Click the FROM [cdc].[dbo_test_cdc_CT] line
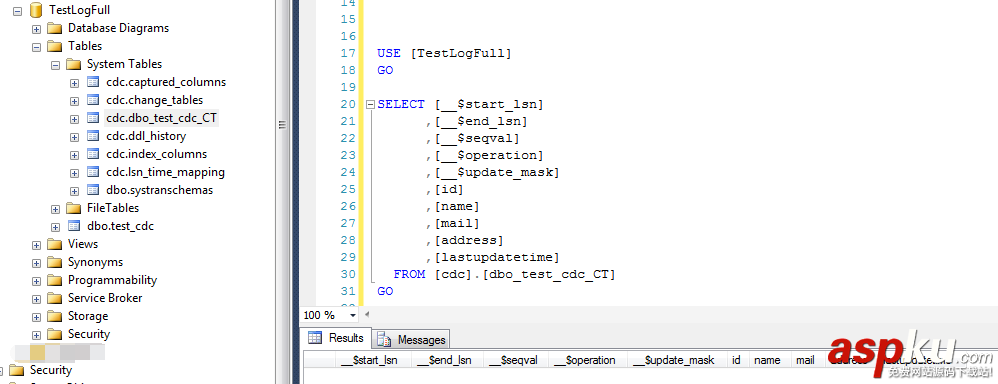The height and width of the screenshot is (384, 998). [504, 274]
